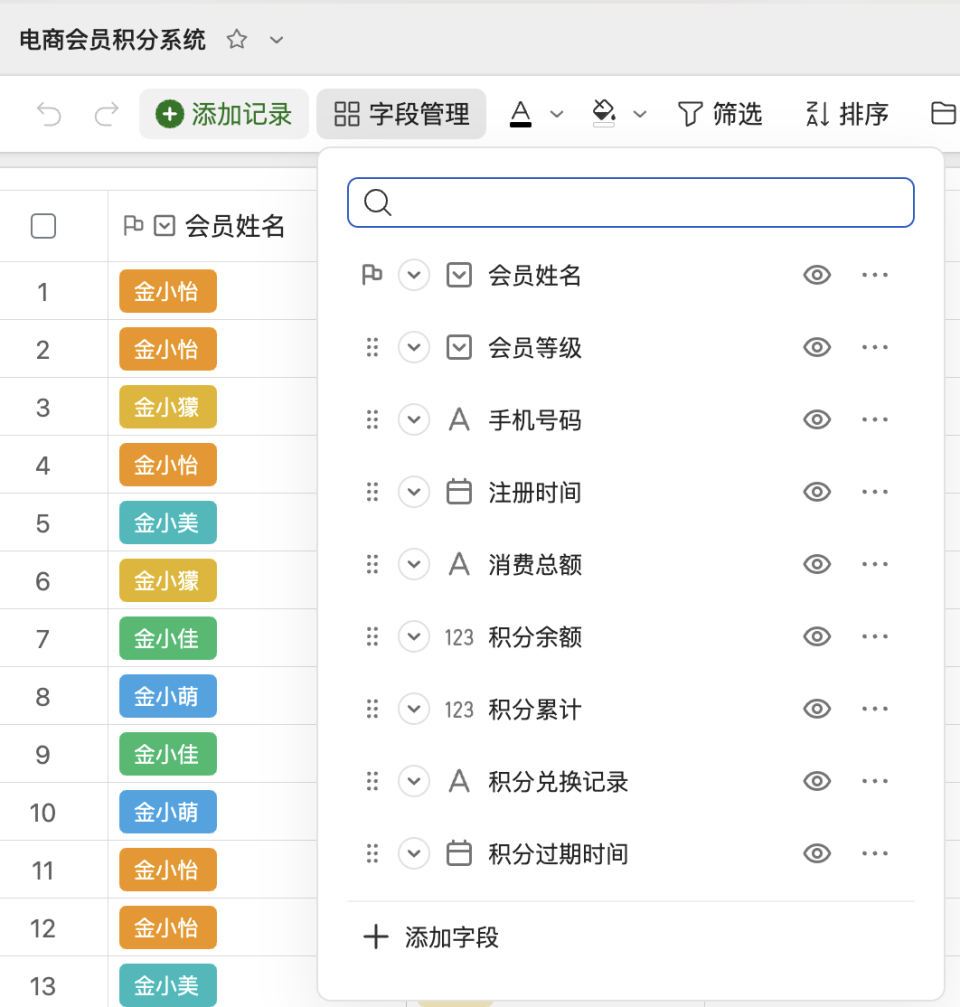Click the 添加记录 button to add record
Screen dimensions: 960x1007
[223, 114]
